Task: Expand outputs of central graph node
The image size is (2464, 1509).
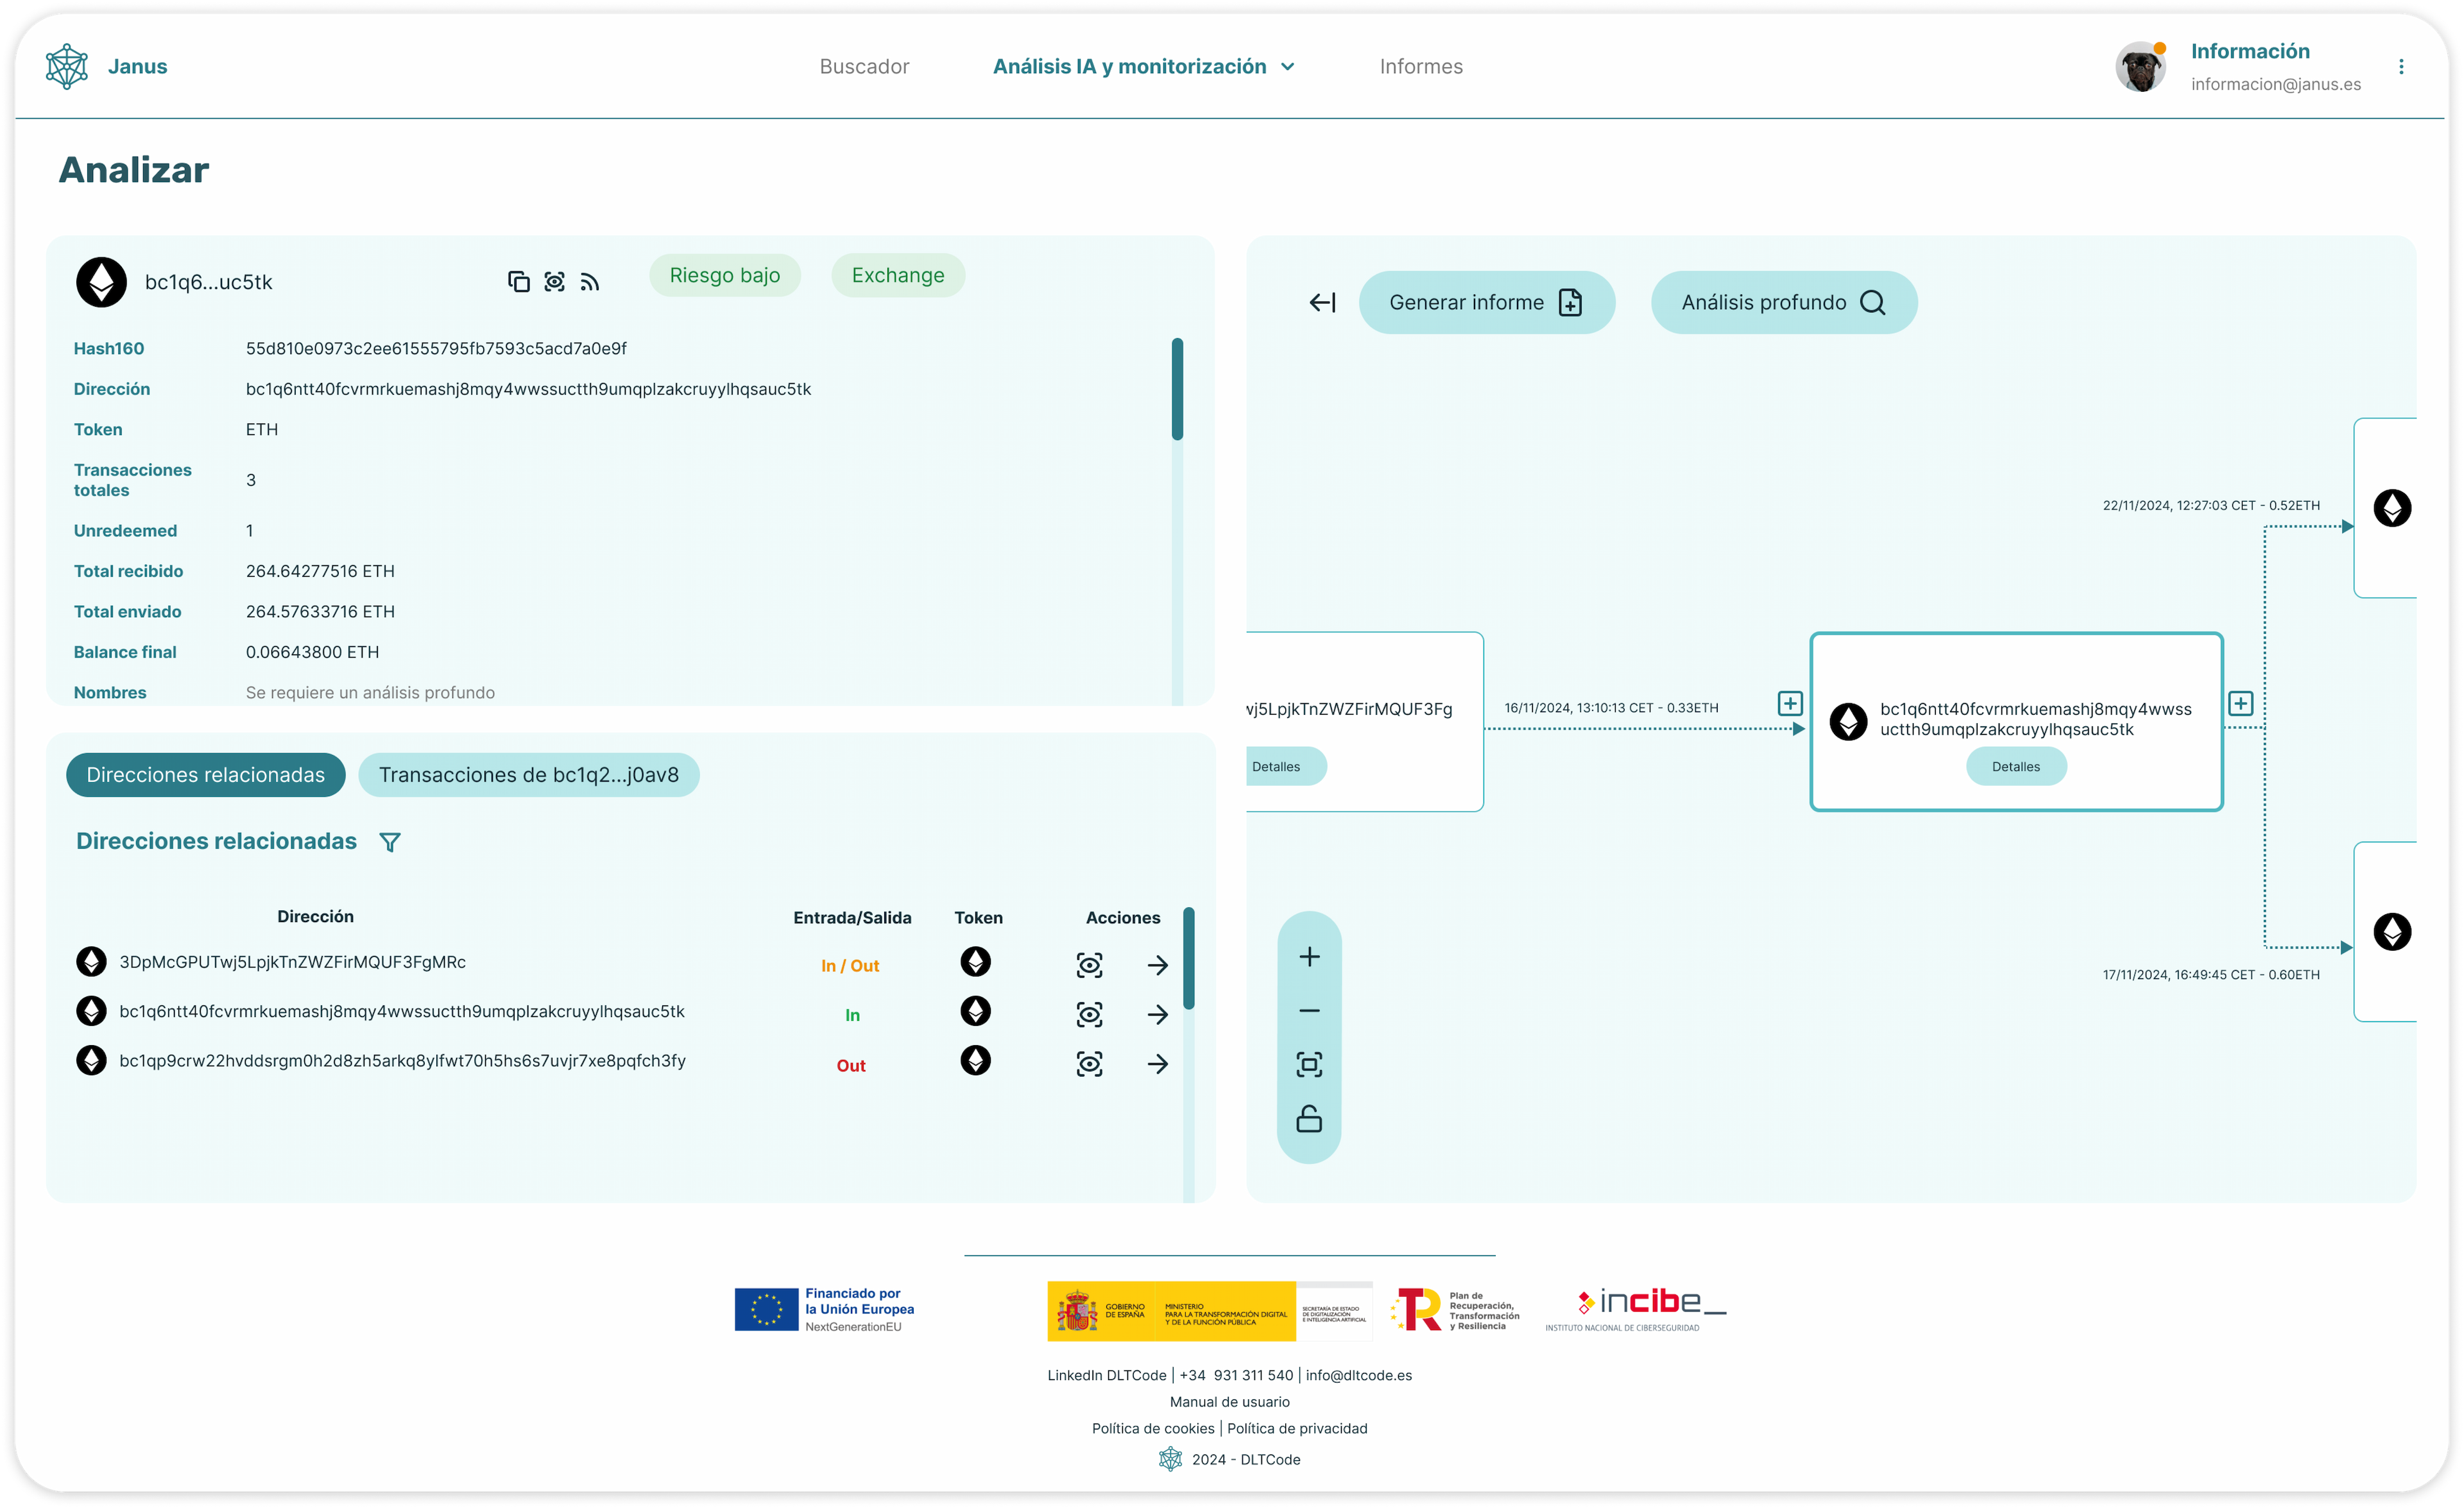Action: tap(2240, 704)
